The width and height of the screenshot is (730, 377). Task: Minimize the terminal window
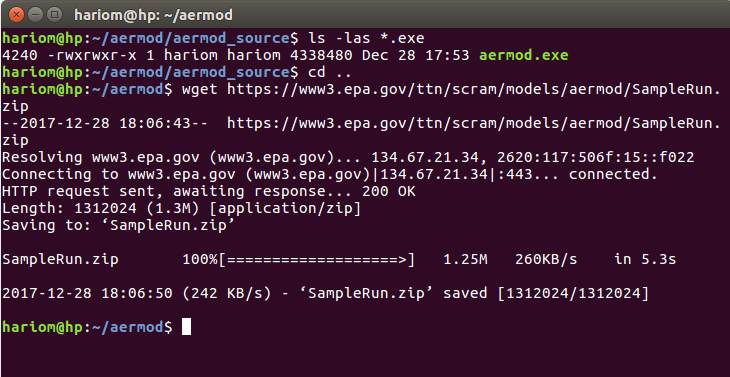coord(35,14)
